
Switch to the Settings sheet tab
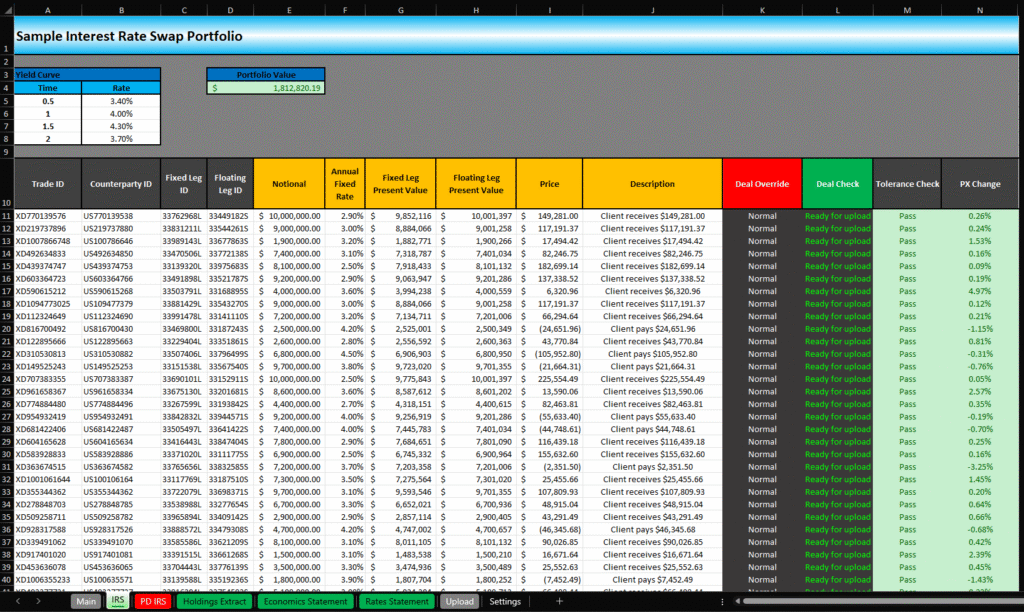click(x=505, y=602)
